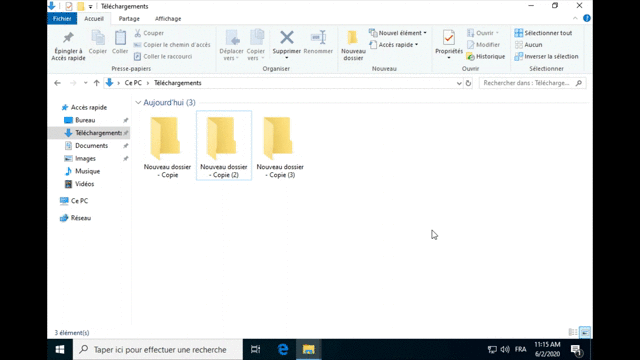Collapse the ribbon with the chevron
The image size is (640, 360).
pyautogui.click(x=575, y=18)
